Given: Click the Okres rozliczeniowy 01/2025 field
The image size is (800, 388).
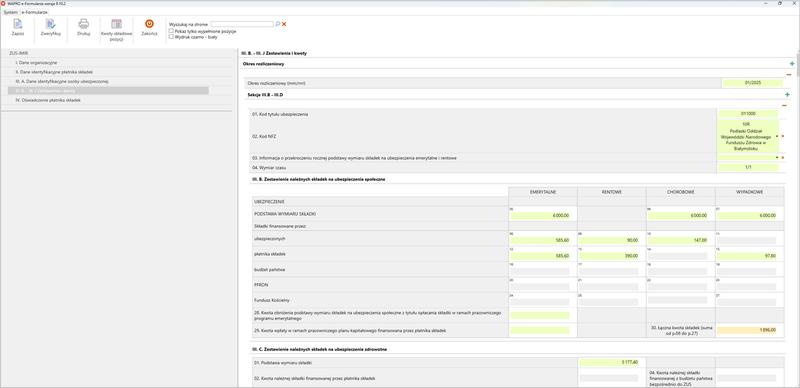Looking at the screenshot, I should point(752,83).
